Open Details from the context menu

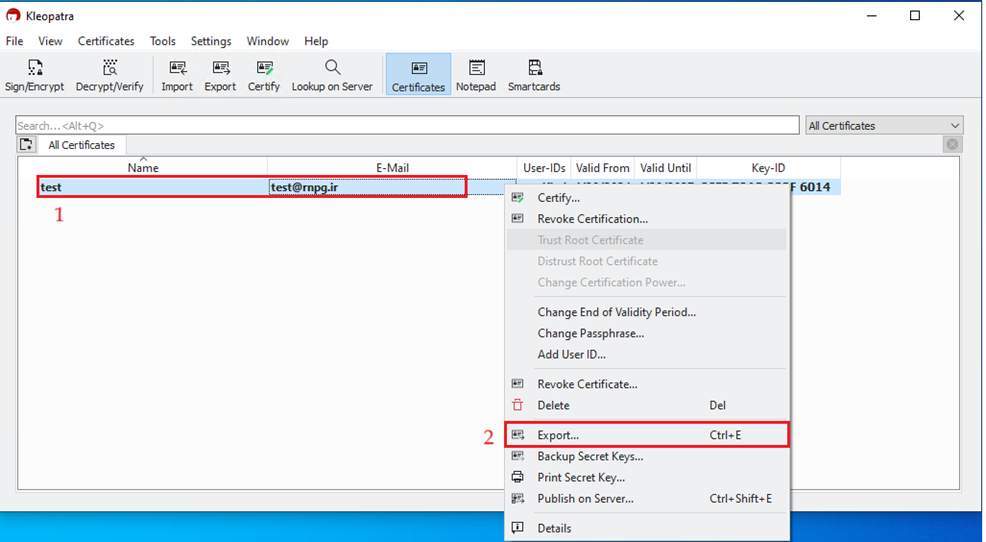point(646,528)
